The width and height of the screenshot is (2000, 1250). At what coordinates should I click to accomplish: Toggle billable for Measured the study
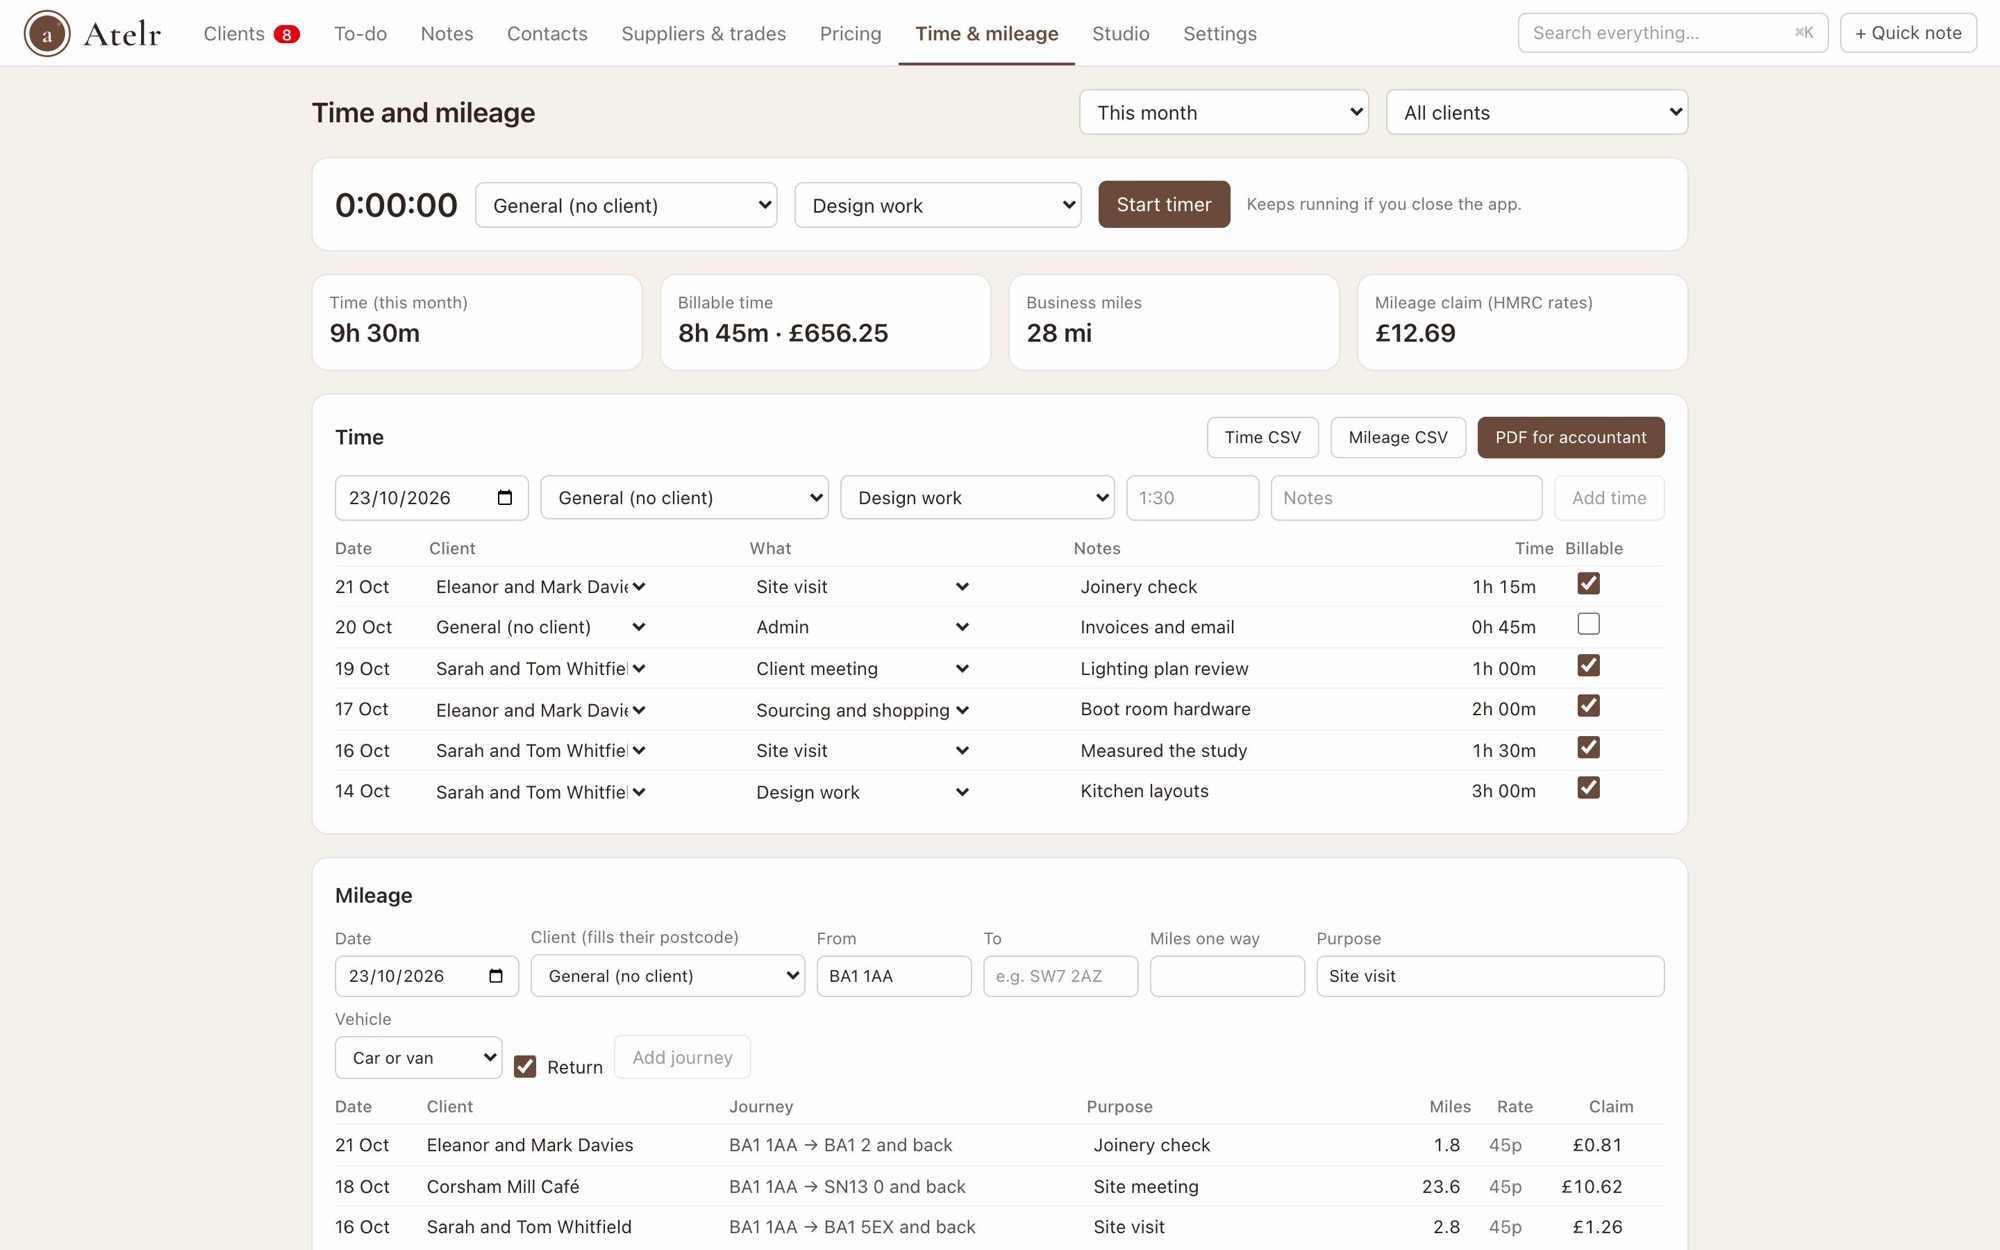[1588, 747]
